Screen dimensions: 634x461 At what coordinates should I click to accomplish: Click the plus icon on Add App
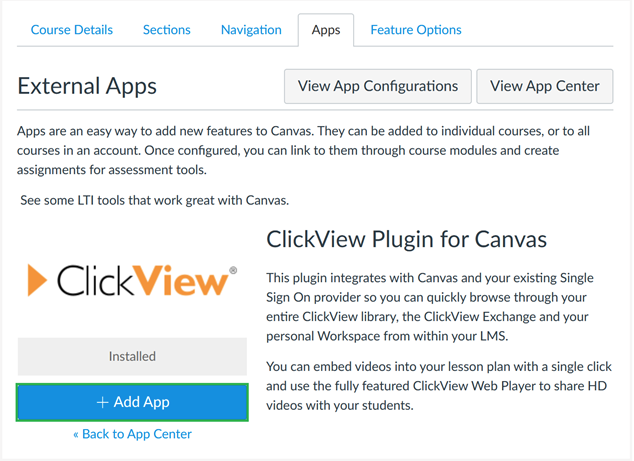coord(102,402)
